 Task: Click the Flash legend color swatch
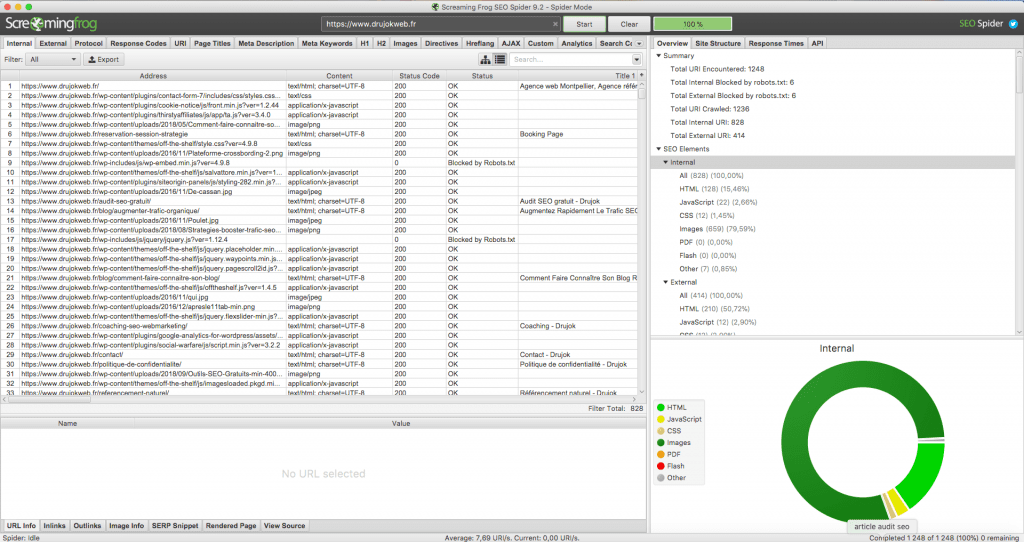(660, 466)
